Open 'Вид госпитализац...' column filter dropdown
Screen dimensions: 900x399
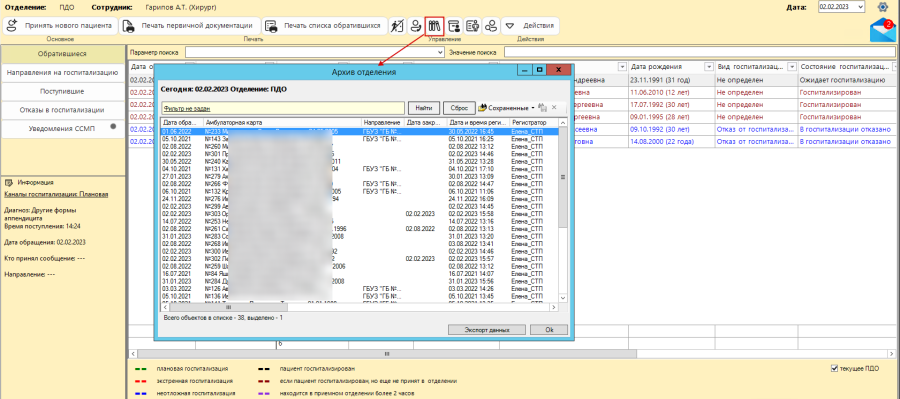tap(792, 67)
